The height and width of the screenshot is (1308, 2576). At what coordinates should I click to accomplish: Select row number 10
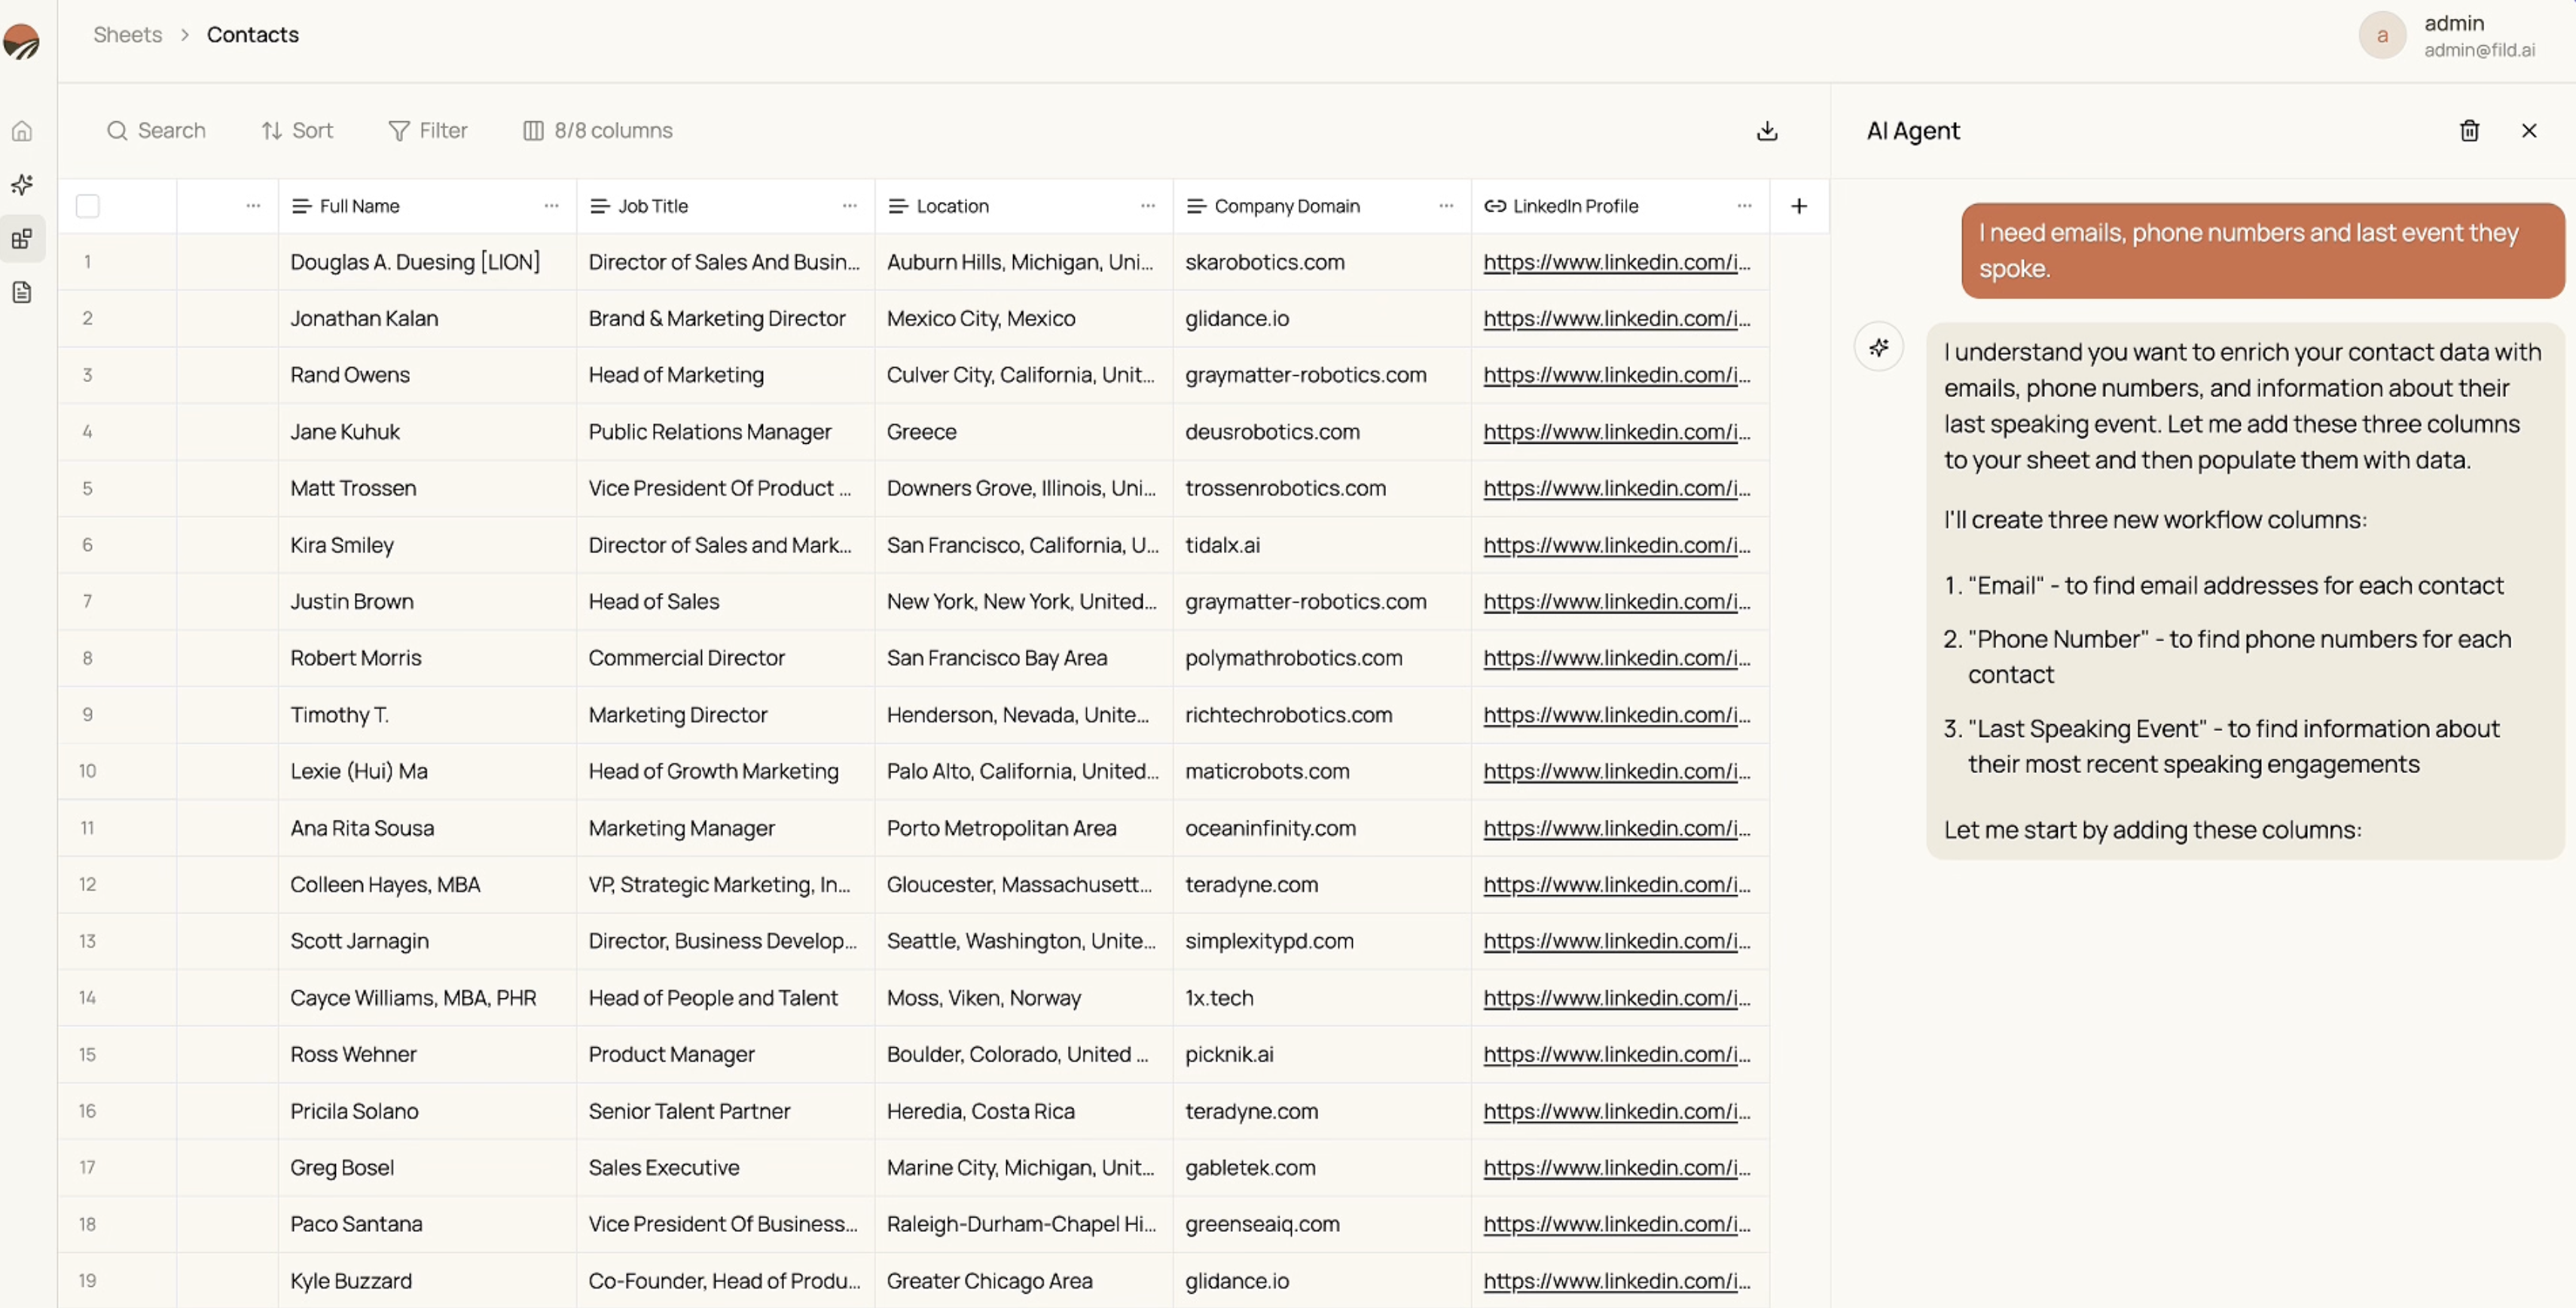[x=88, y=771]
